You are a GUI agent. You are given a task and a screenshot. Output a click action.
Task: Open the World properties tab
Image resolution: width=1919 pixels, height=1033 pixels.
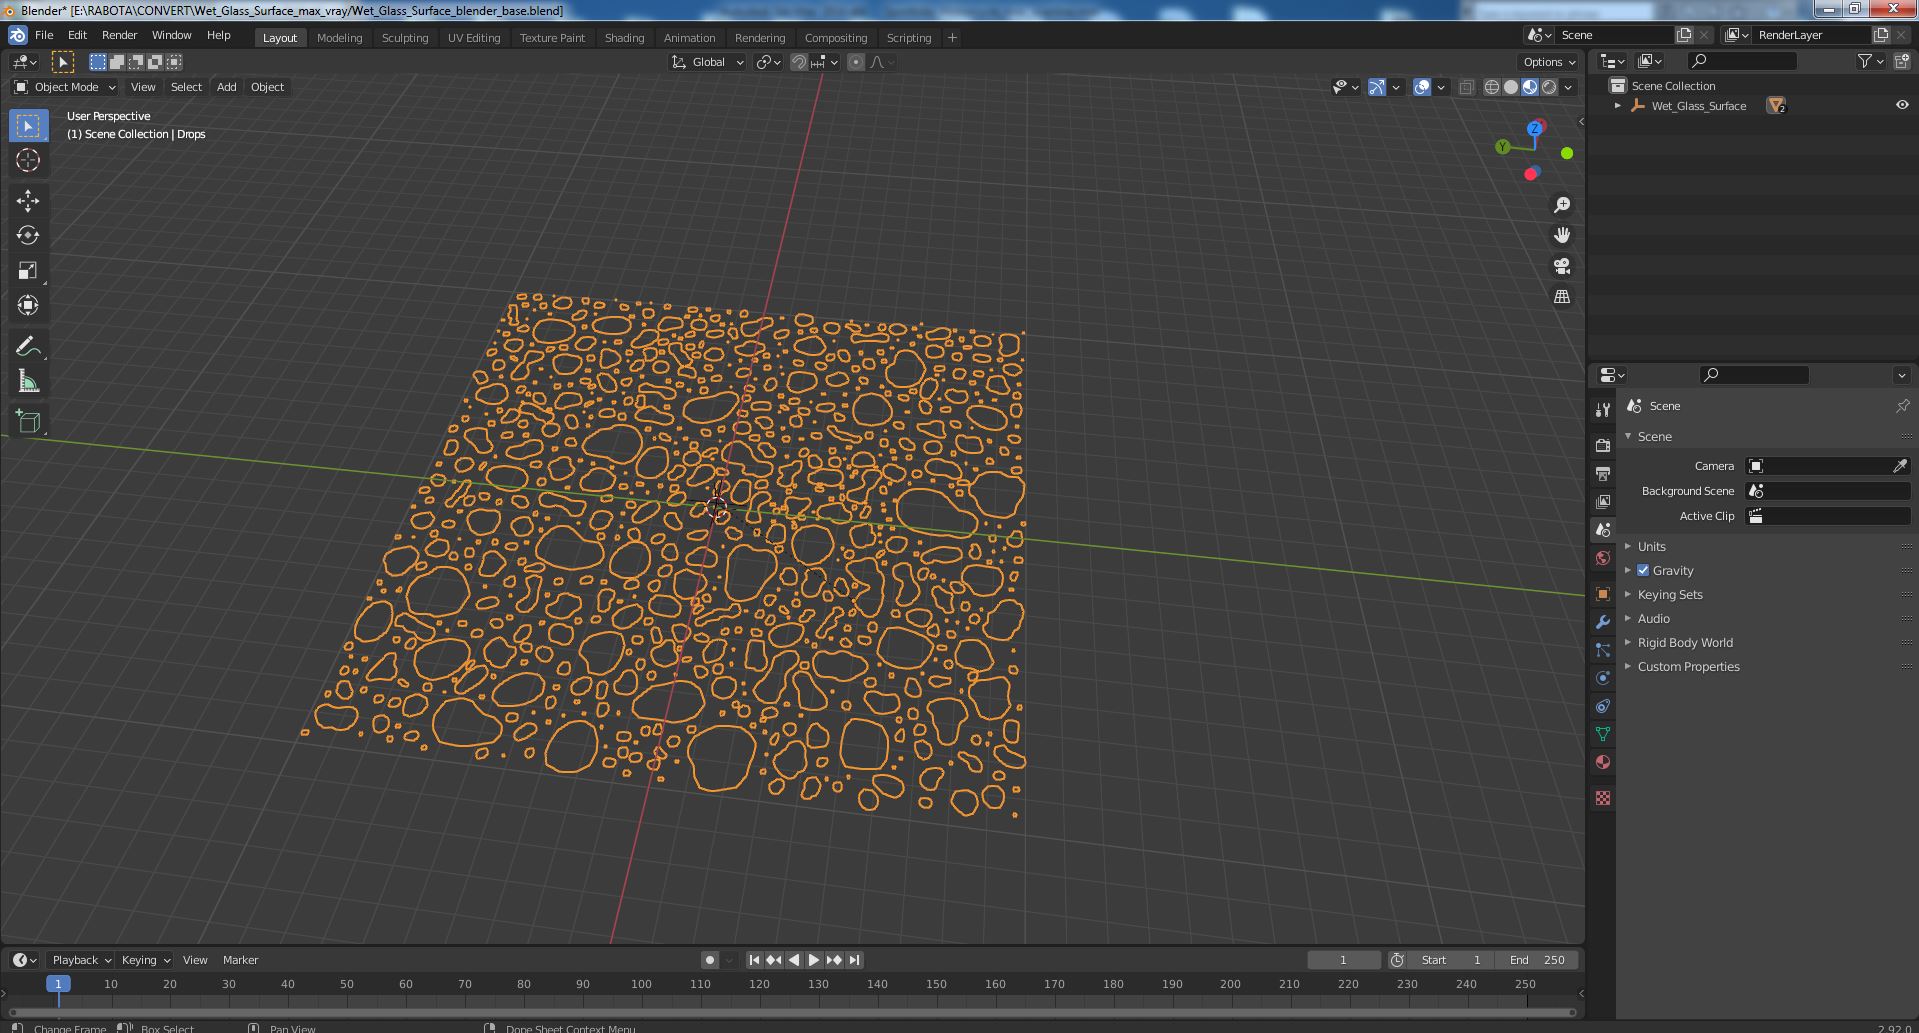[x=1603, y=558]
